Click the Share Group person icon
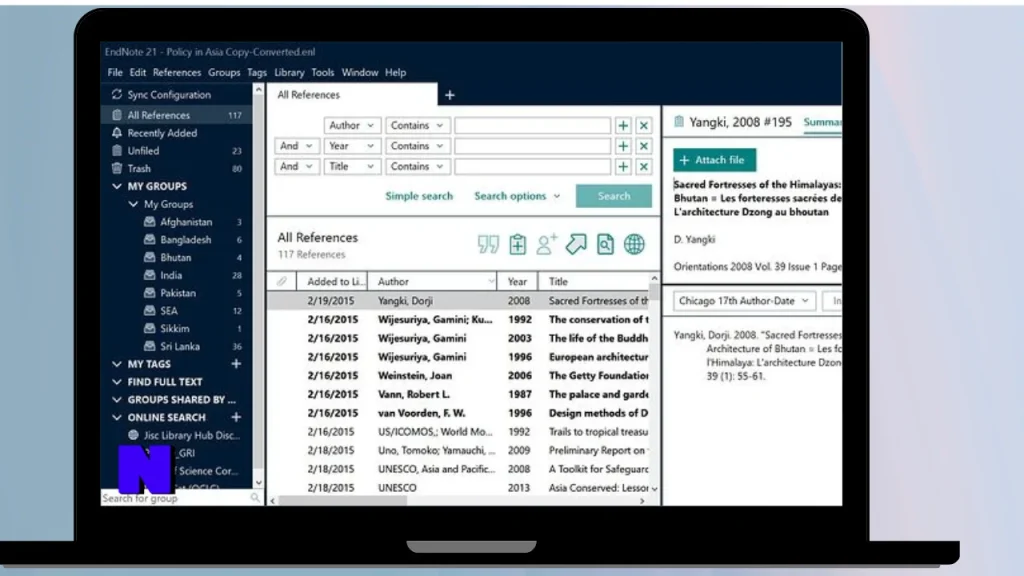 point(546,244)
